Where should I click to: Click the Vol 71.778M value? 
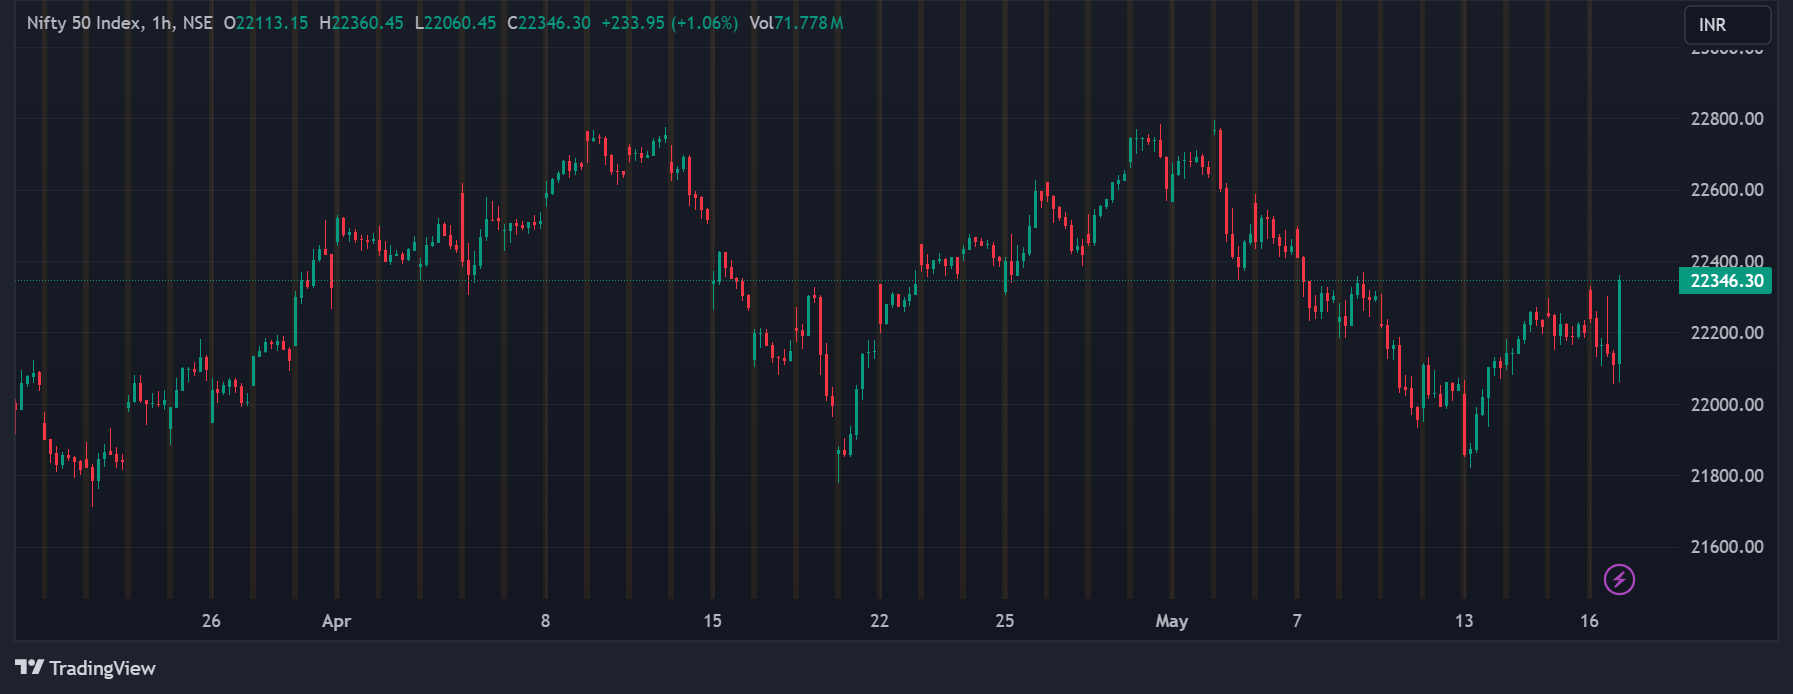796,23
